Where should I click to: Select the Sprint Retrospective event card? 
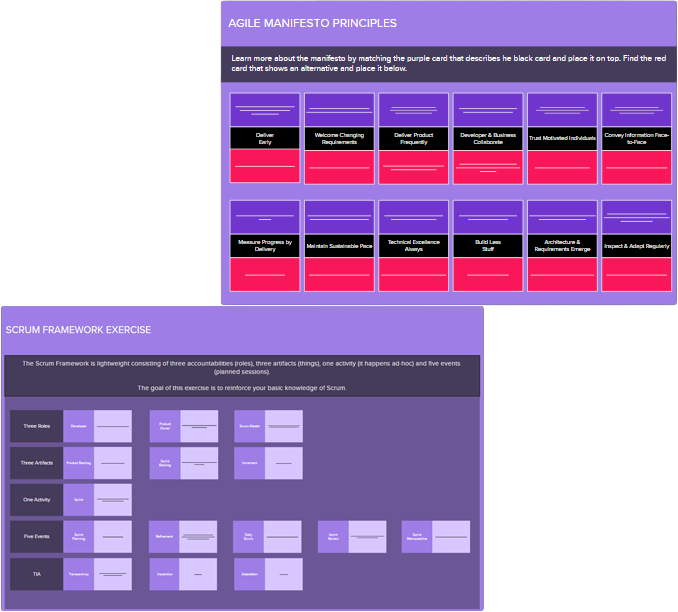click(x=417, y=537)
